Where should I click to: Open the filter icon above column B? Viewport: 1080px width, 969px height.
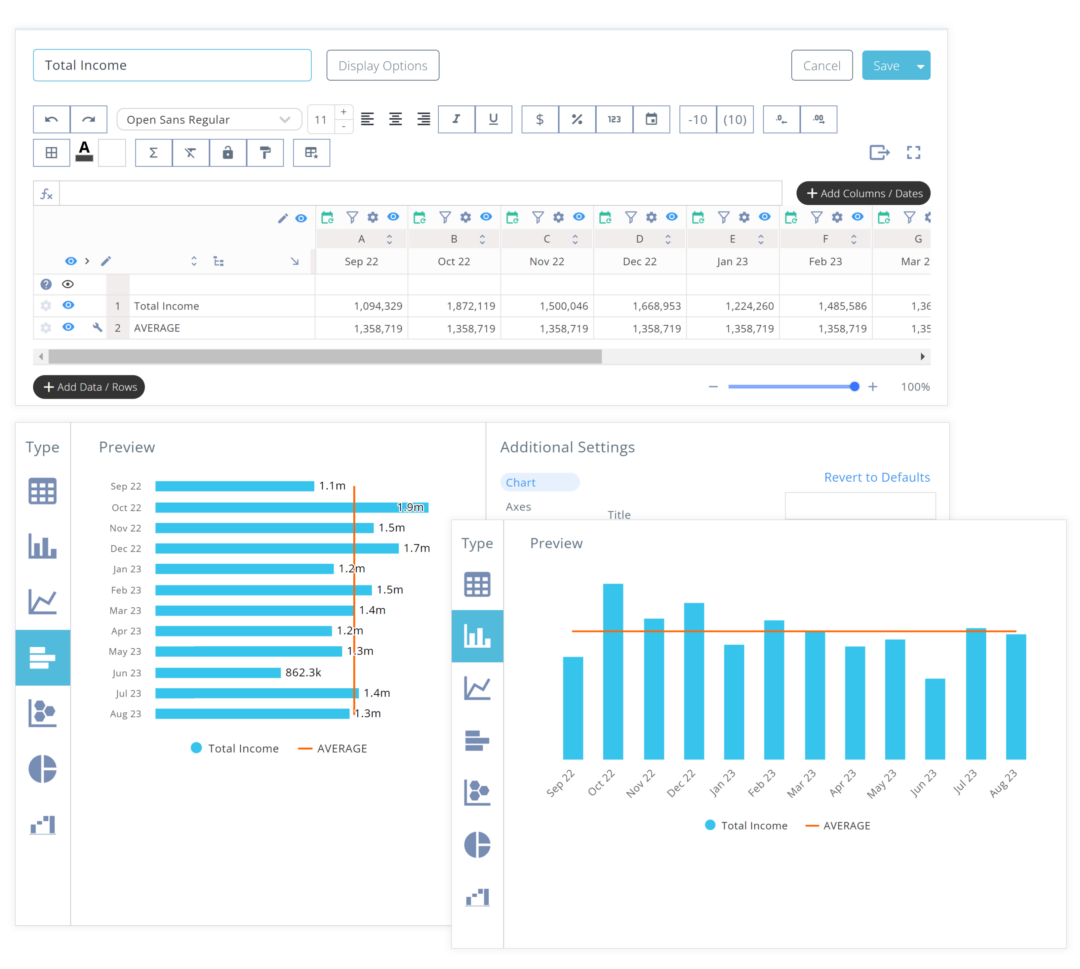point(445,217)
